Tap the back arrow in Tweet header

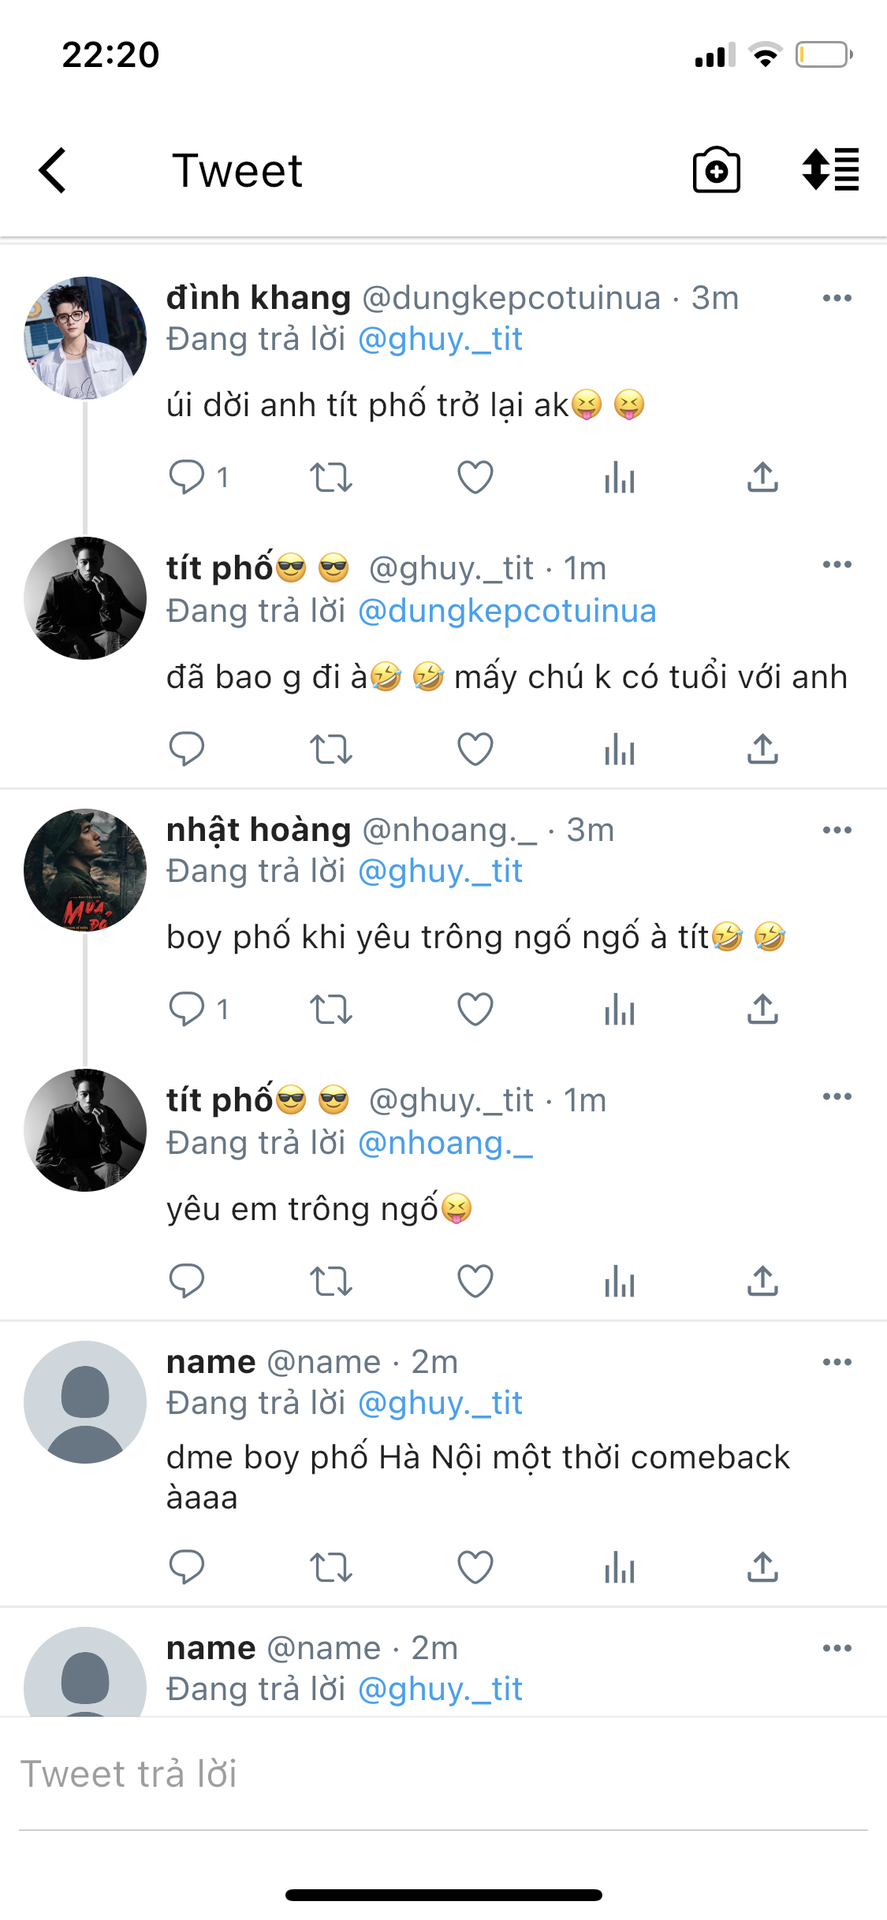[53, 170]
